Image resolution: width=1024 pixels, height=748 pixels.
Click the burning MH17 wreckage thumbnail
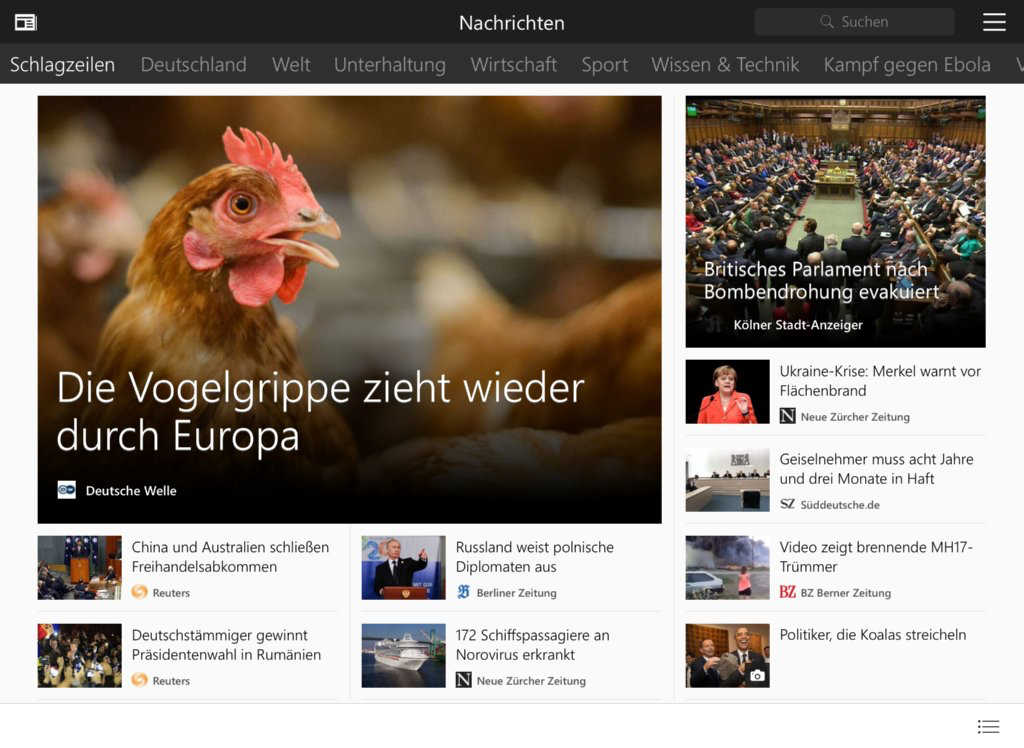pyautogui.click(x=727, y=567)
